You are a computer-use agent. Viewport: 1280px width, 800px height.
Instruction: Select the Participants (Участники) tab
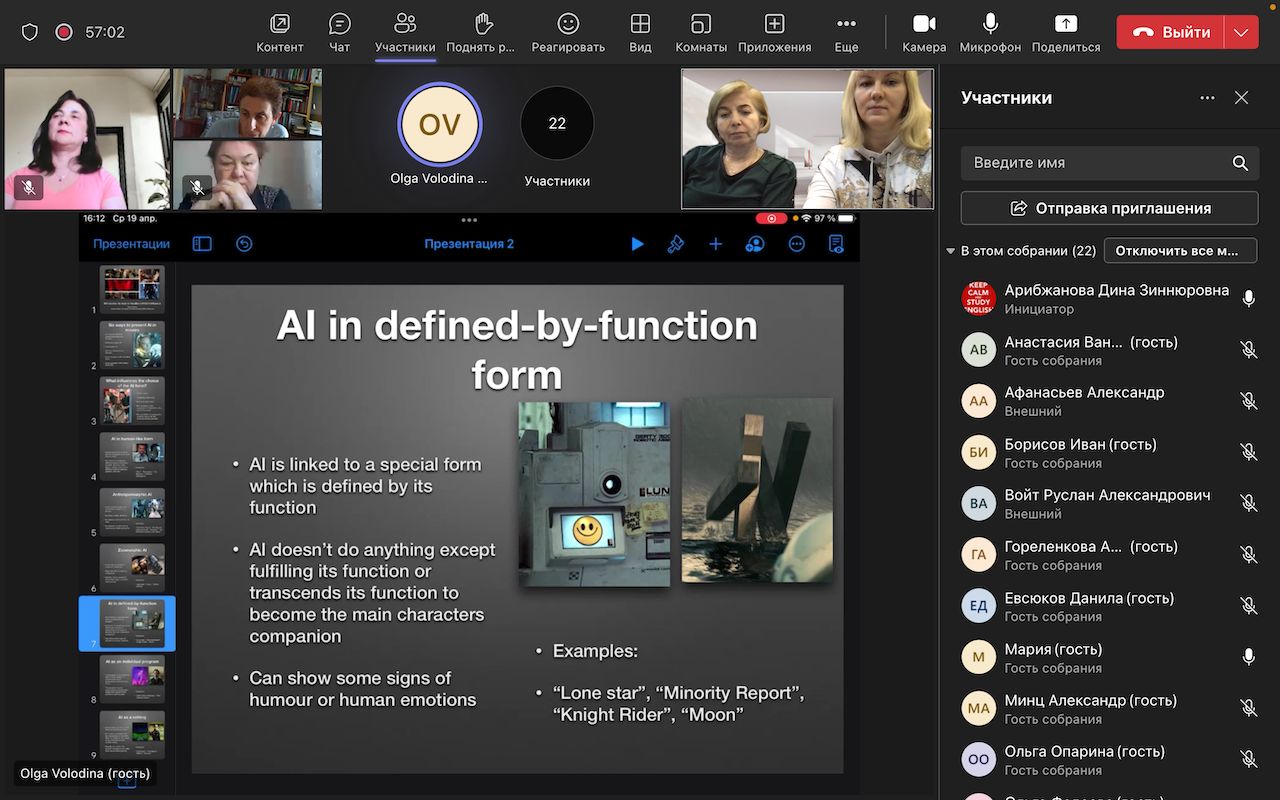click(405, 24)
